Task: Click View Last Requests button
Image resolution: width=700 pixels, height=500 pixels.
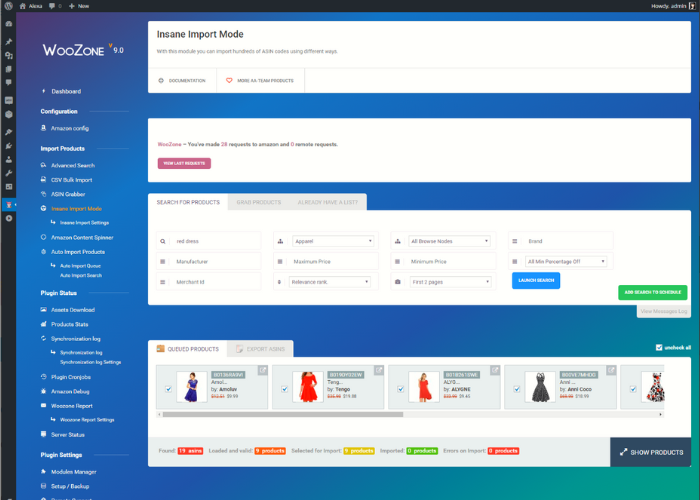Action: [184, 163]
